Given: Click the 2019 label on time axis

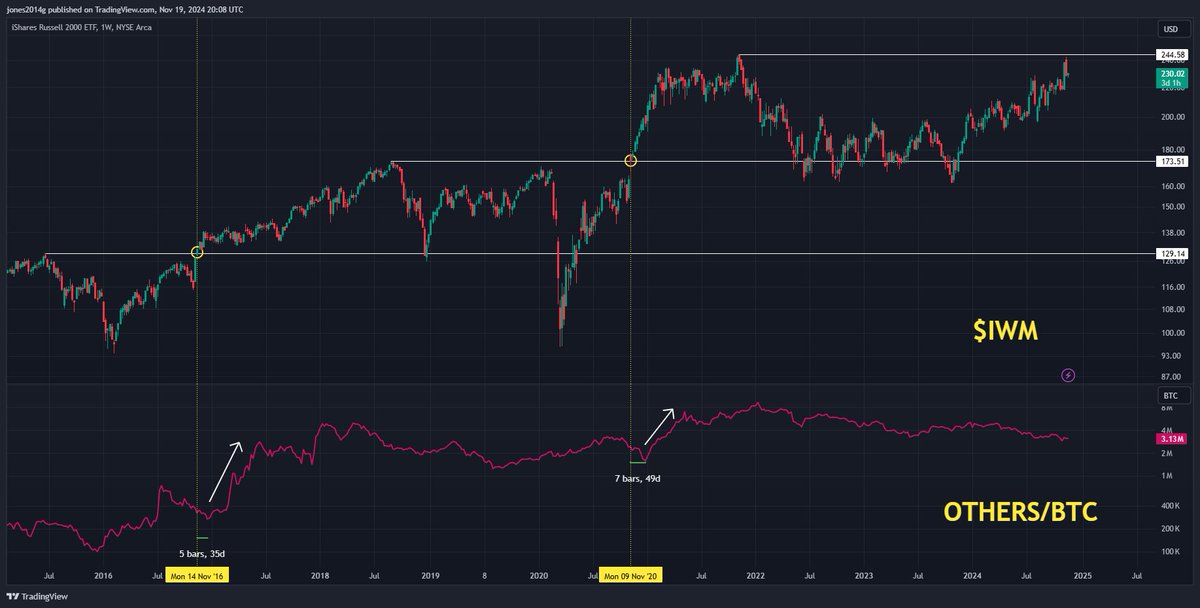Looking at the screenshot, I should tap(430, 577).
